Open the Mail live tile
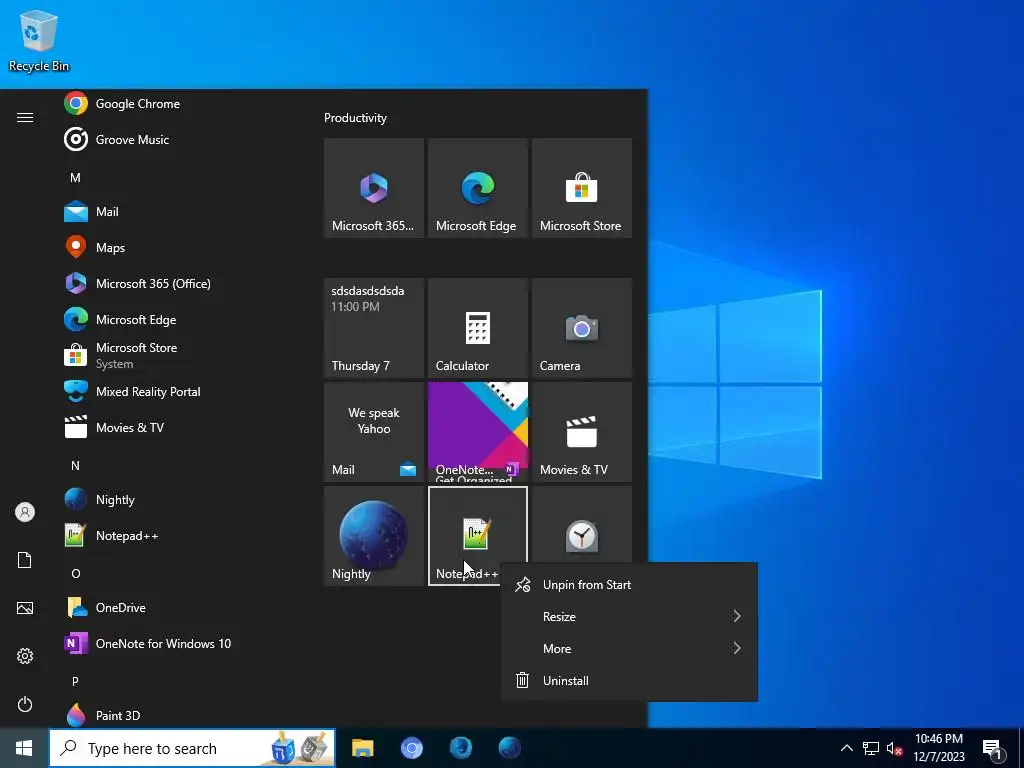 tap(374, 432)
